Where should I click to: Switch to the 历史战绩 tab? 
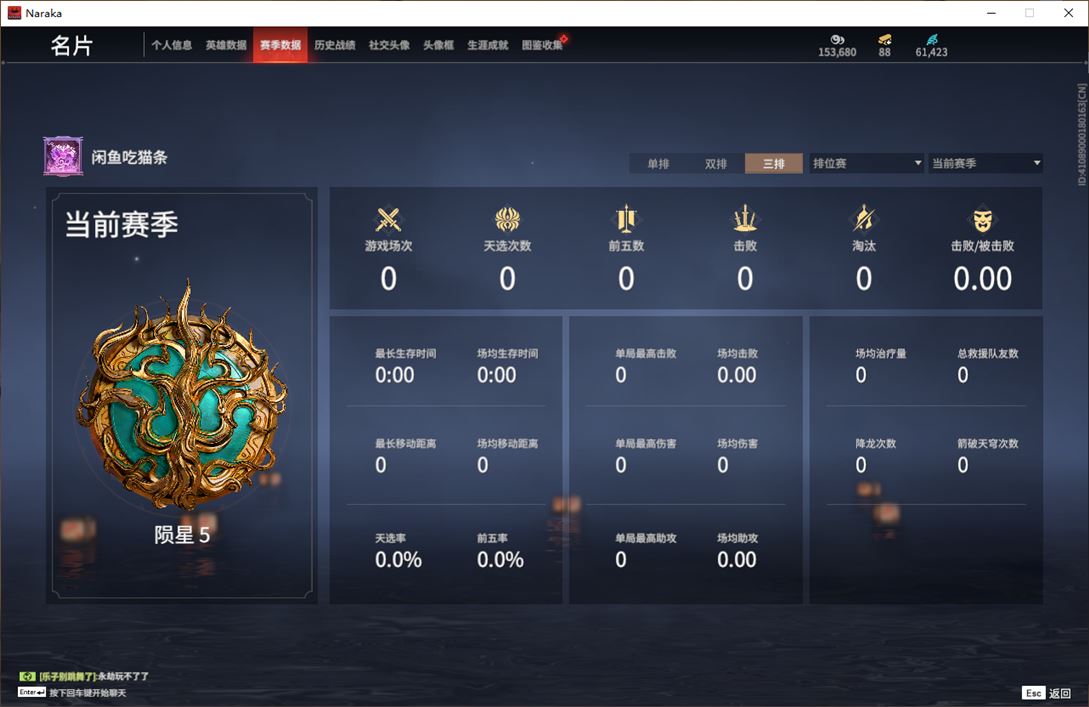click(x=335, y=45)
